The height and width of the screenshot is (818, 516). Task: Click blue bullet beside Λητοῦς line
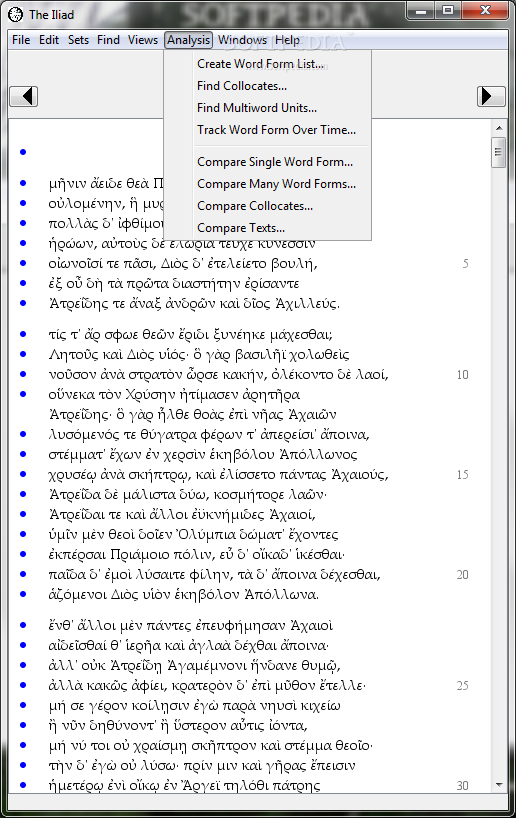point(23,354)
